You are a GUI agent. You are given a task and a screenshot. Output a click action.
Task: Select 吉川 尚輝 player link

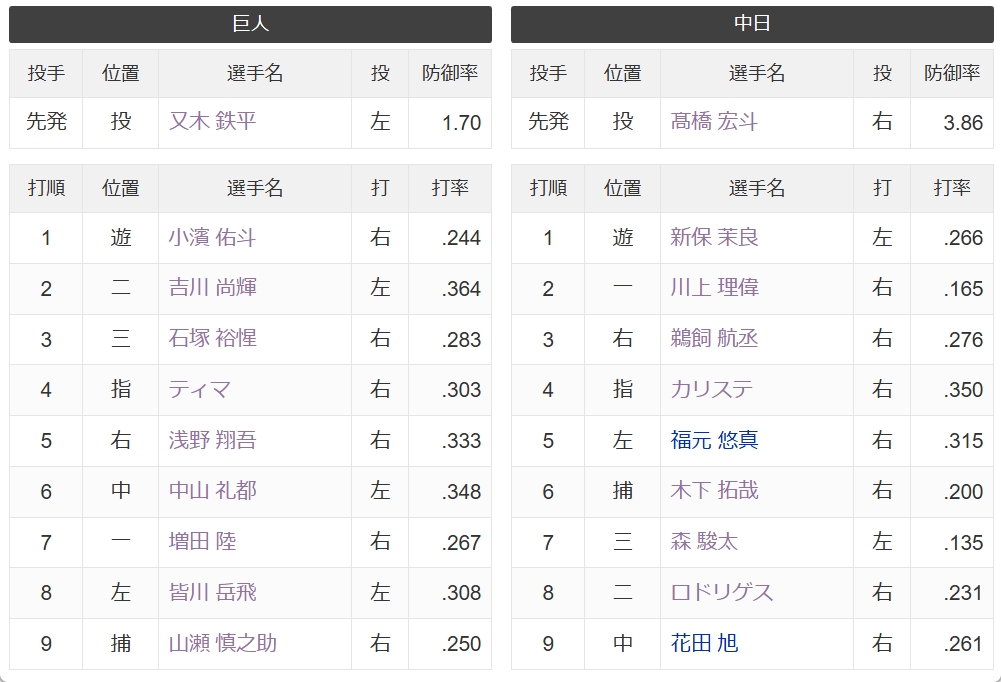(x=212, y=287)
